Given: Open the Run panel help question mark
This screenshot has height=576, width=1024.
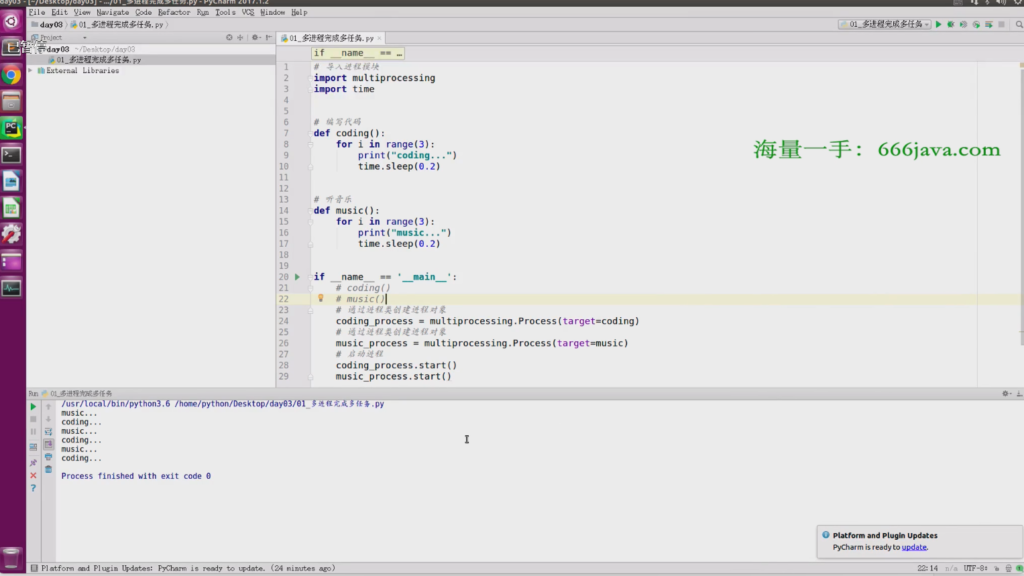Looking at the screenshot, I should (33, 488).
